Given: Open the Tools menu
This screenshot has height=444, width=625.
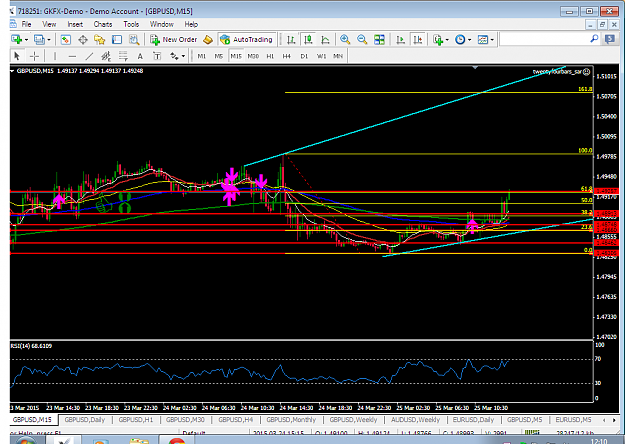Looking at the screenshot, I should point(131,24).
